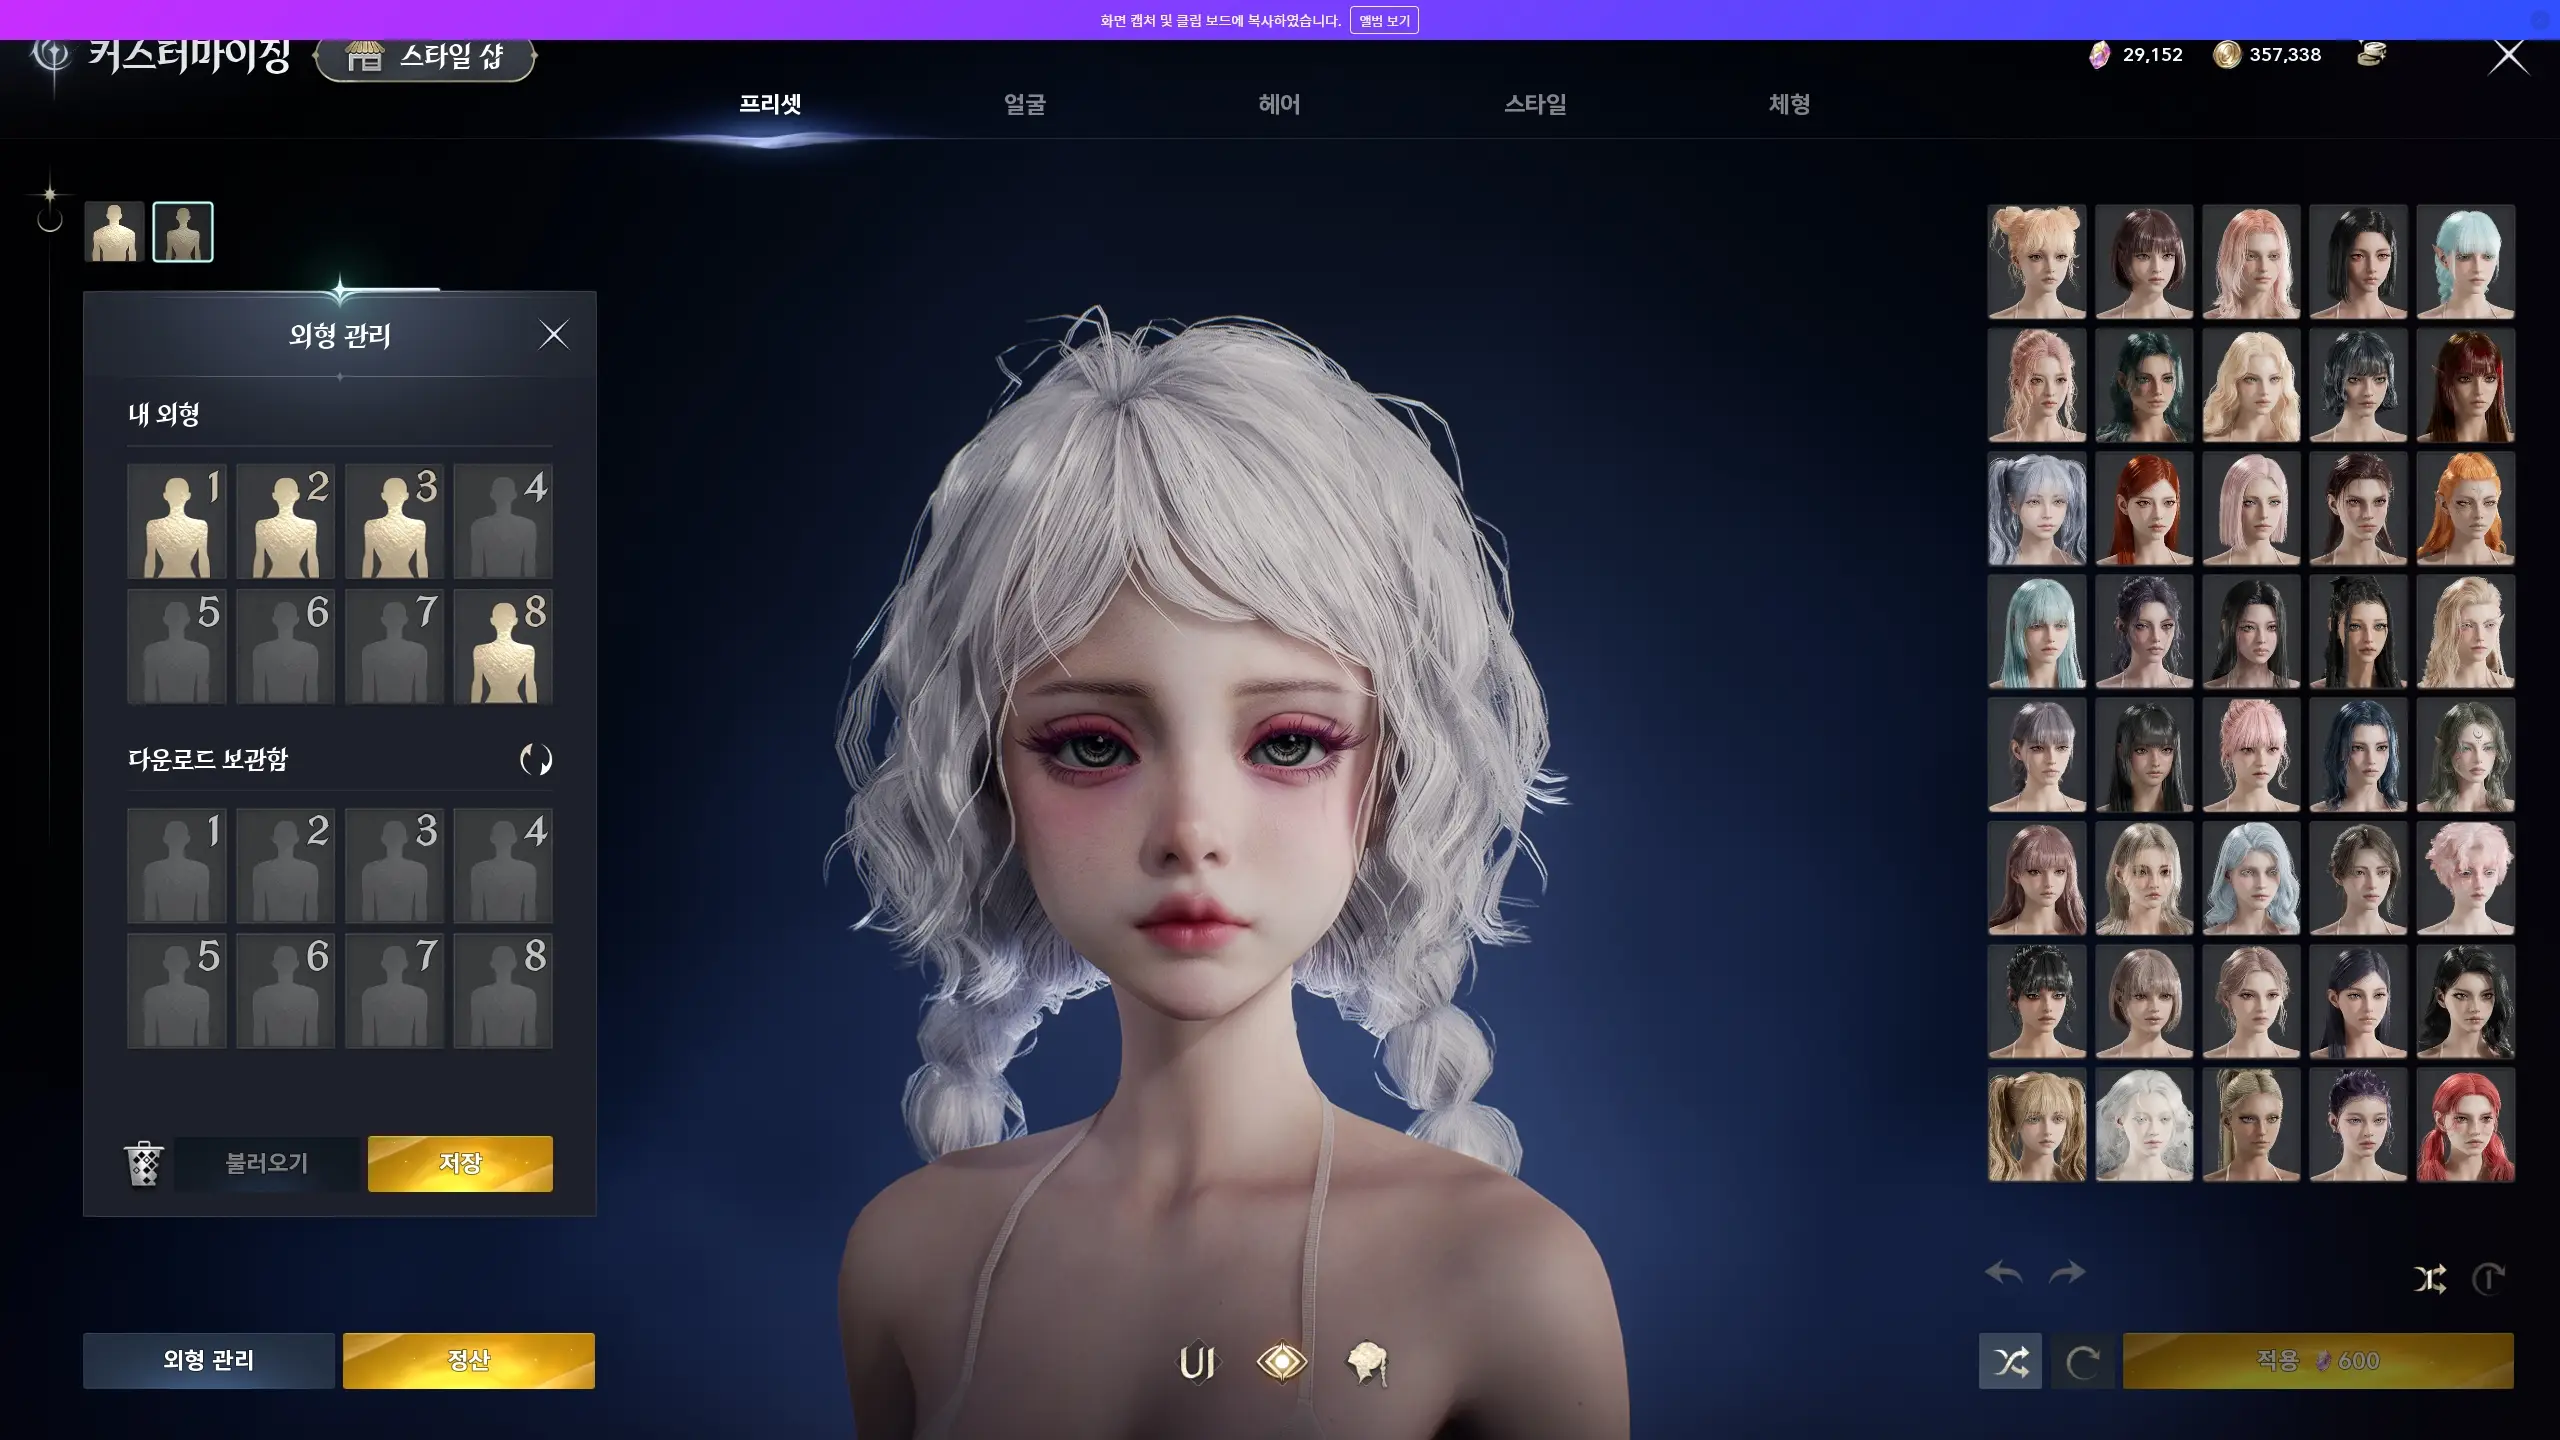
Task: Click the 적용 600 apply button
Action: [x=2318, y=1361]
